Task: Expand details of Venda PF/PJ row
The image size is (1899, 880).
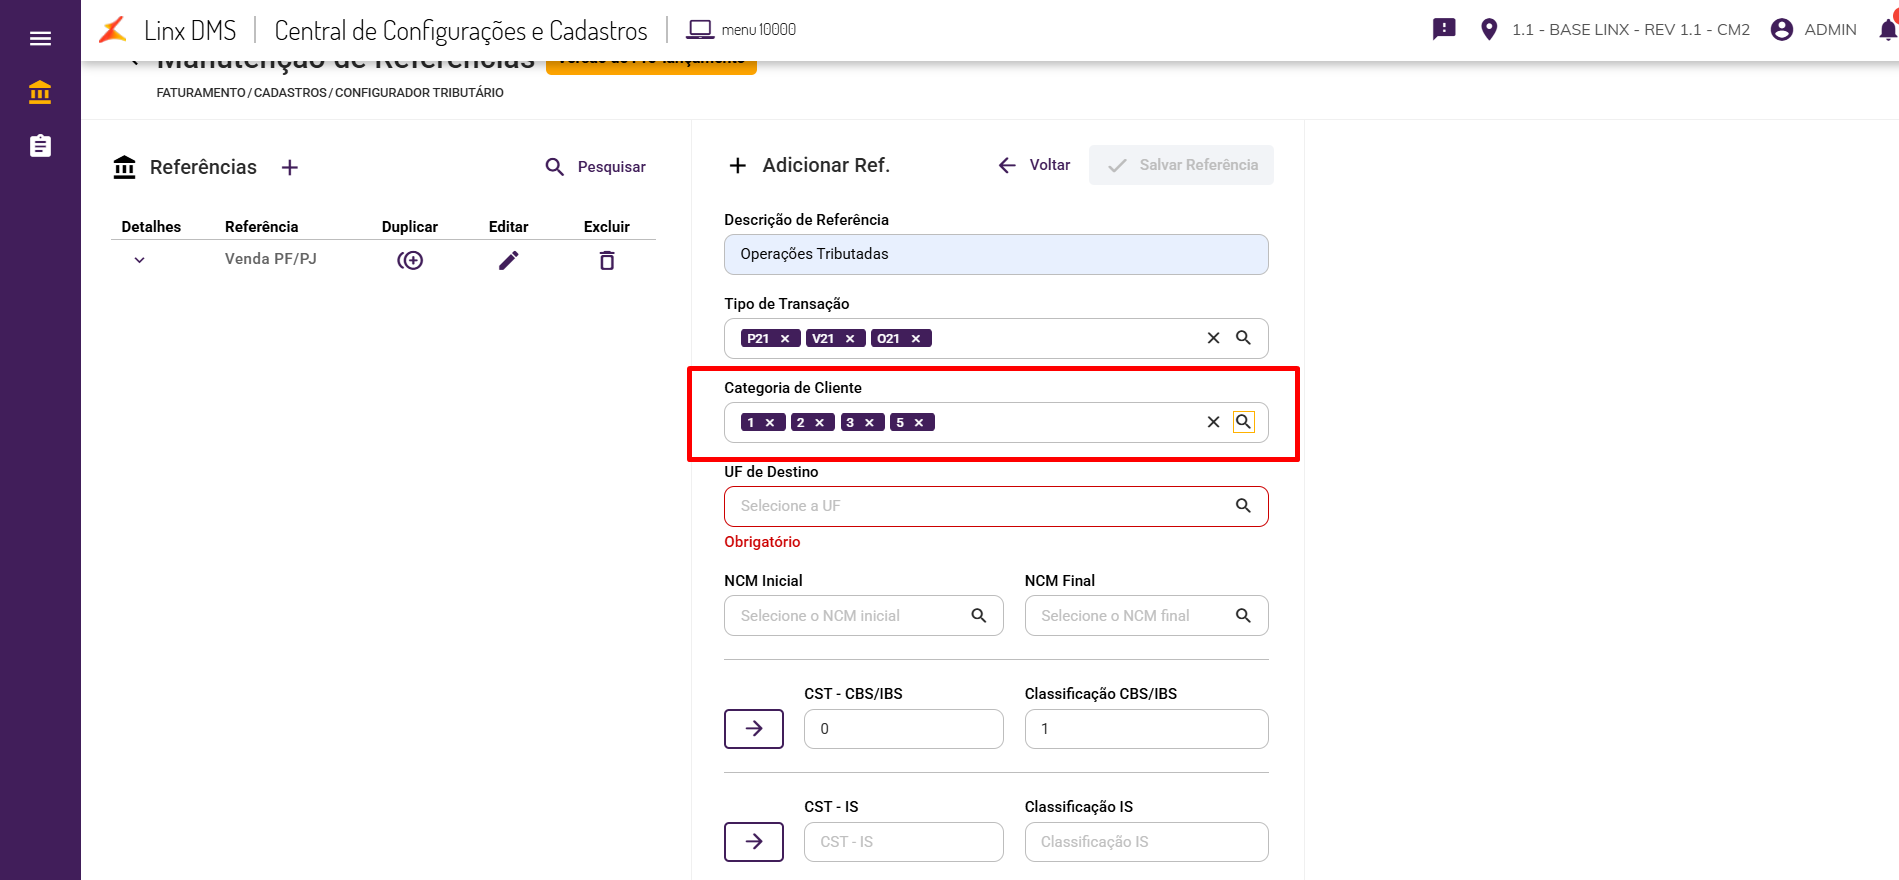Action: pos(140,260)
